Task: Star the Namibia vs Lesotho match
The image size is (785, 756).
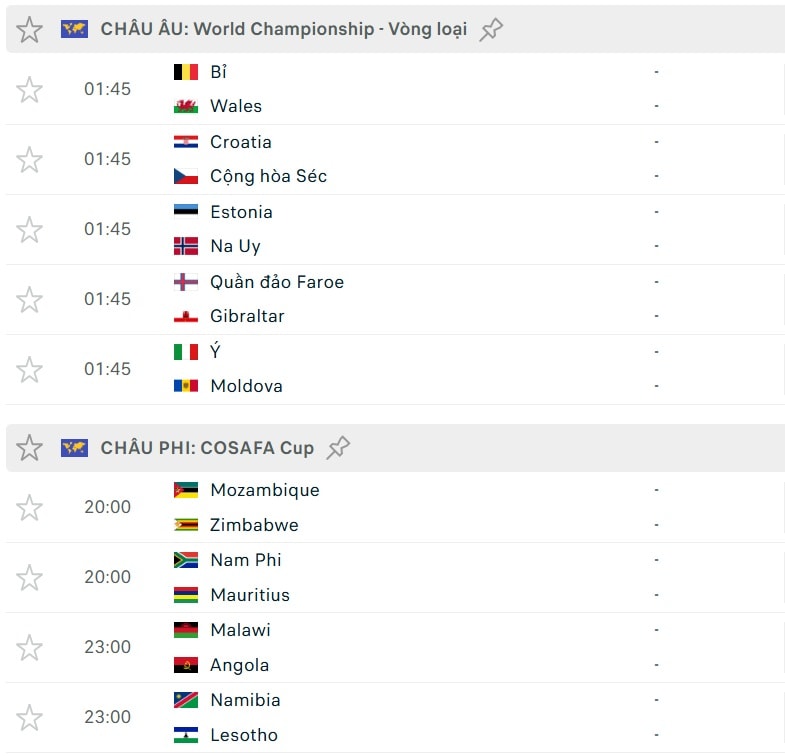Action: click(29, 718)
